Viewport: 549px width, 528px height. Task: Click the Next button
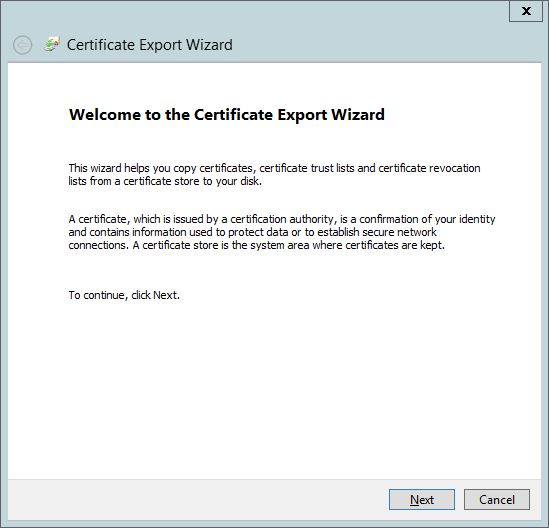422,499
